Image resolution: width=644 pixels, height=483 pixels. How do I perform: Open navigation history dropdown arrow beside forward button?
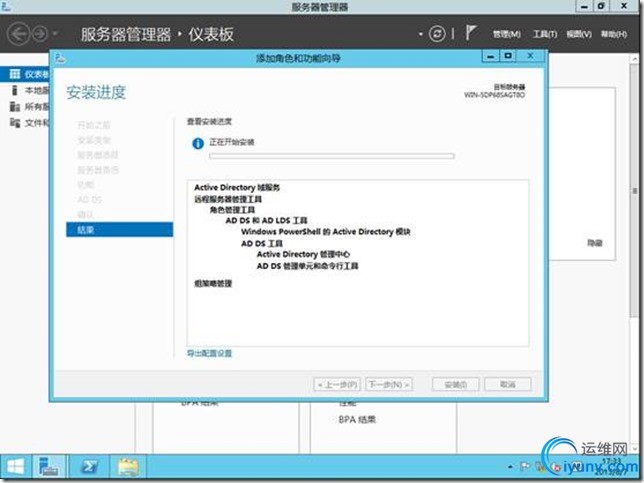55,33
